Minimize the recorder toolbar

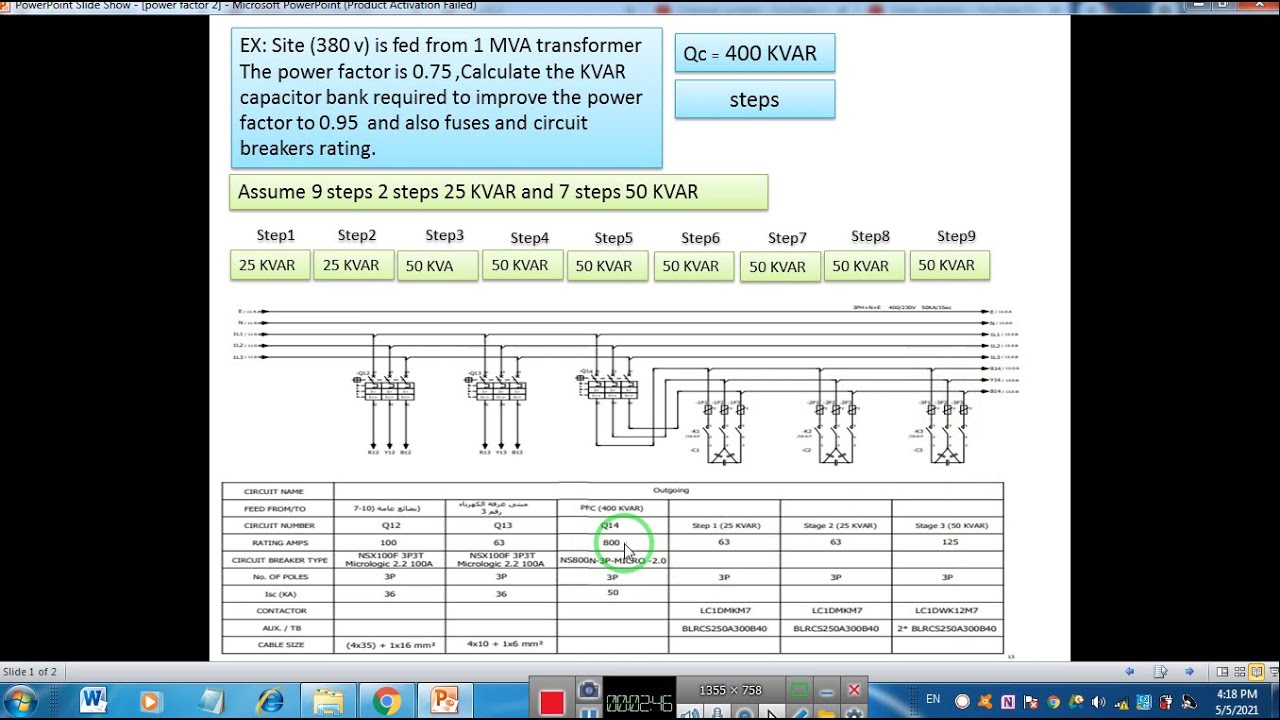[x=826, y=690]
